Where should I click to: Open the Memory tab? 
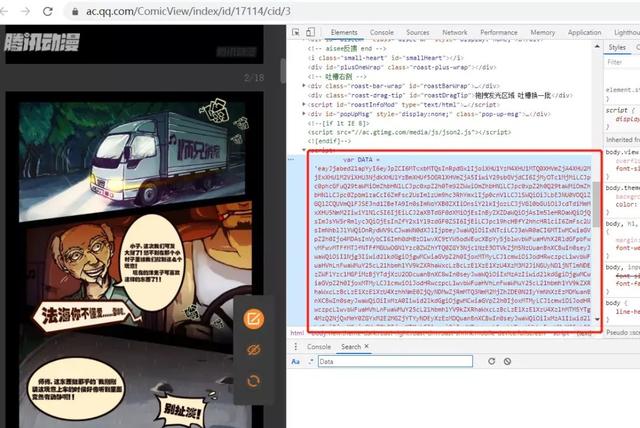[542, 32]
